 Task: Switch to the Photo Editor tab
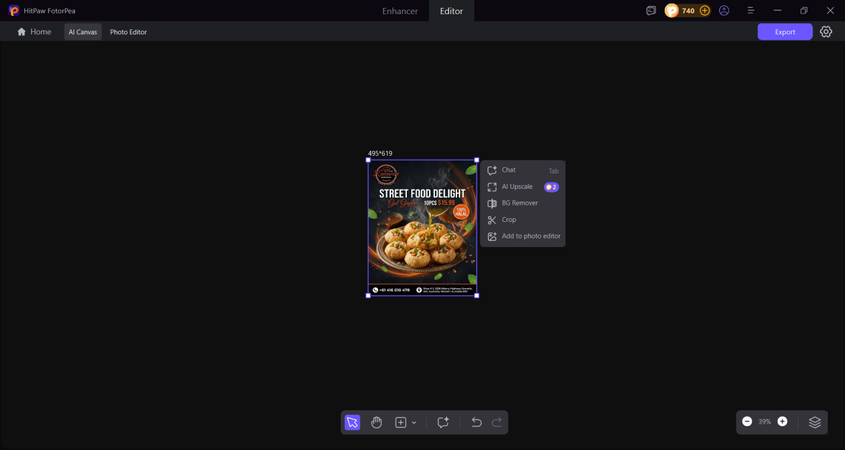128,32
